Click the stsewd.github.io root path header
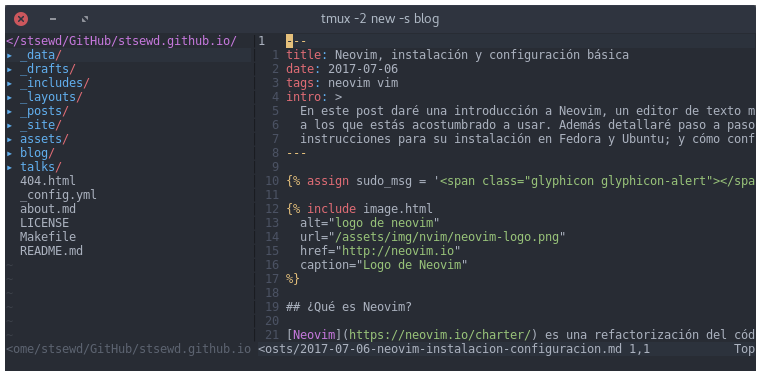Screen dimensions: 765x380 (x=121, y=41)
